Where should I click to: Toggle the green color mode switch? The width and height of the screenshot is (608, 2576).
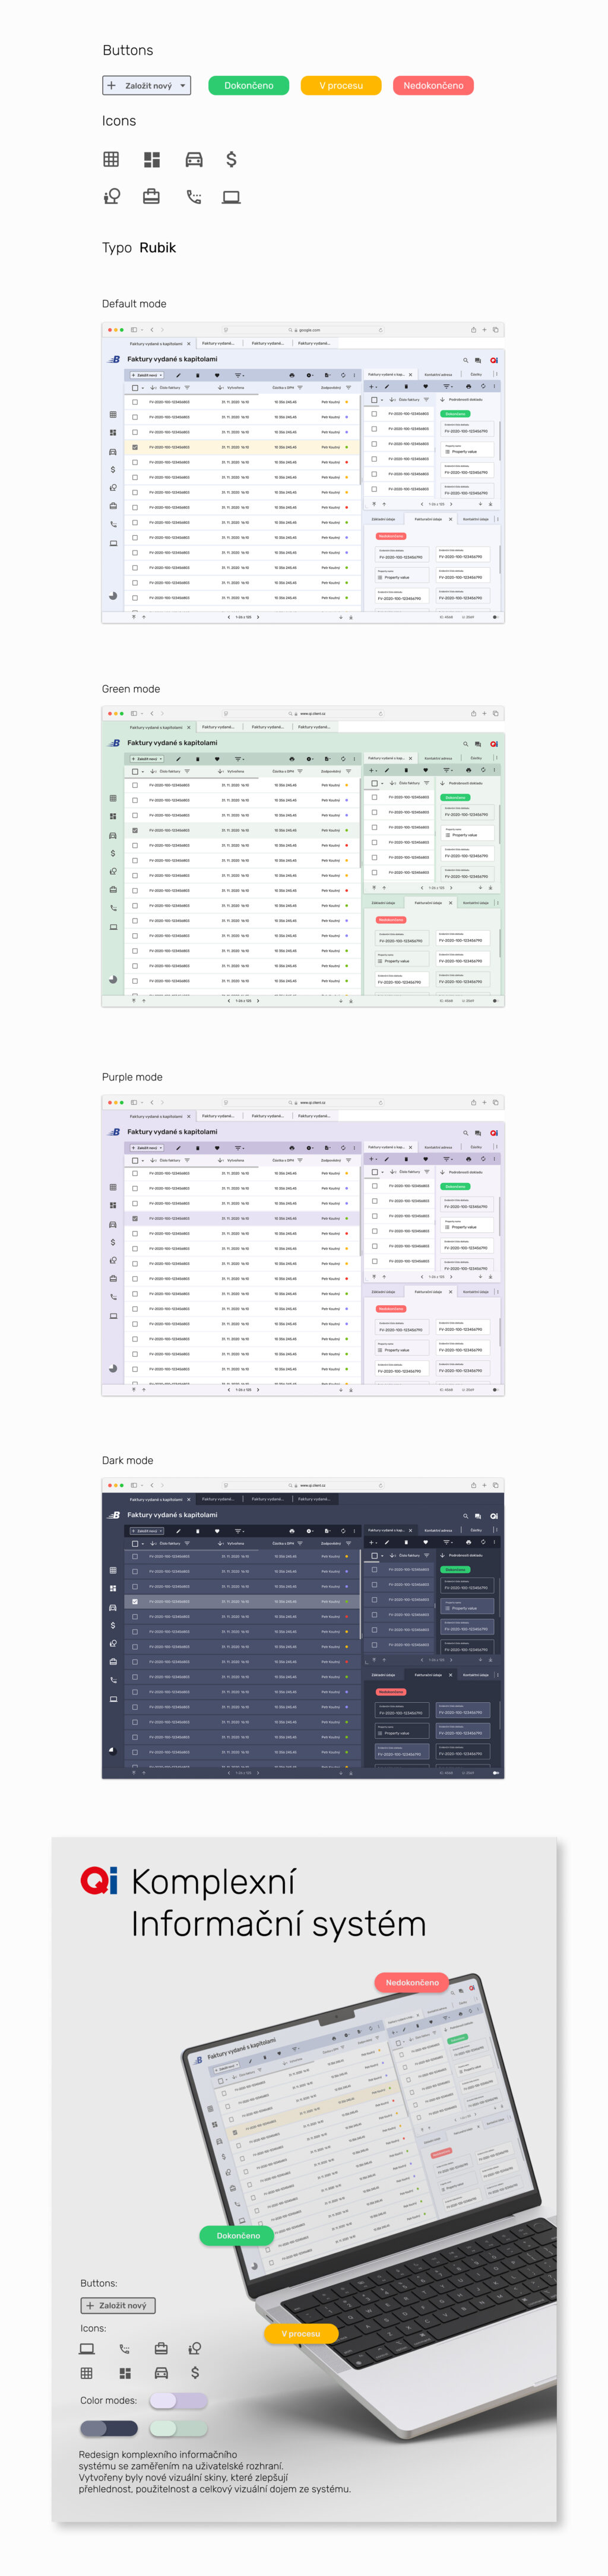click(x=178, y=2428)
